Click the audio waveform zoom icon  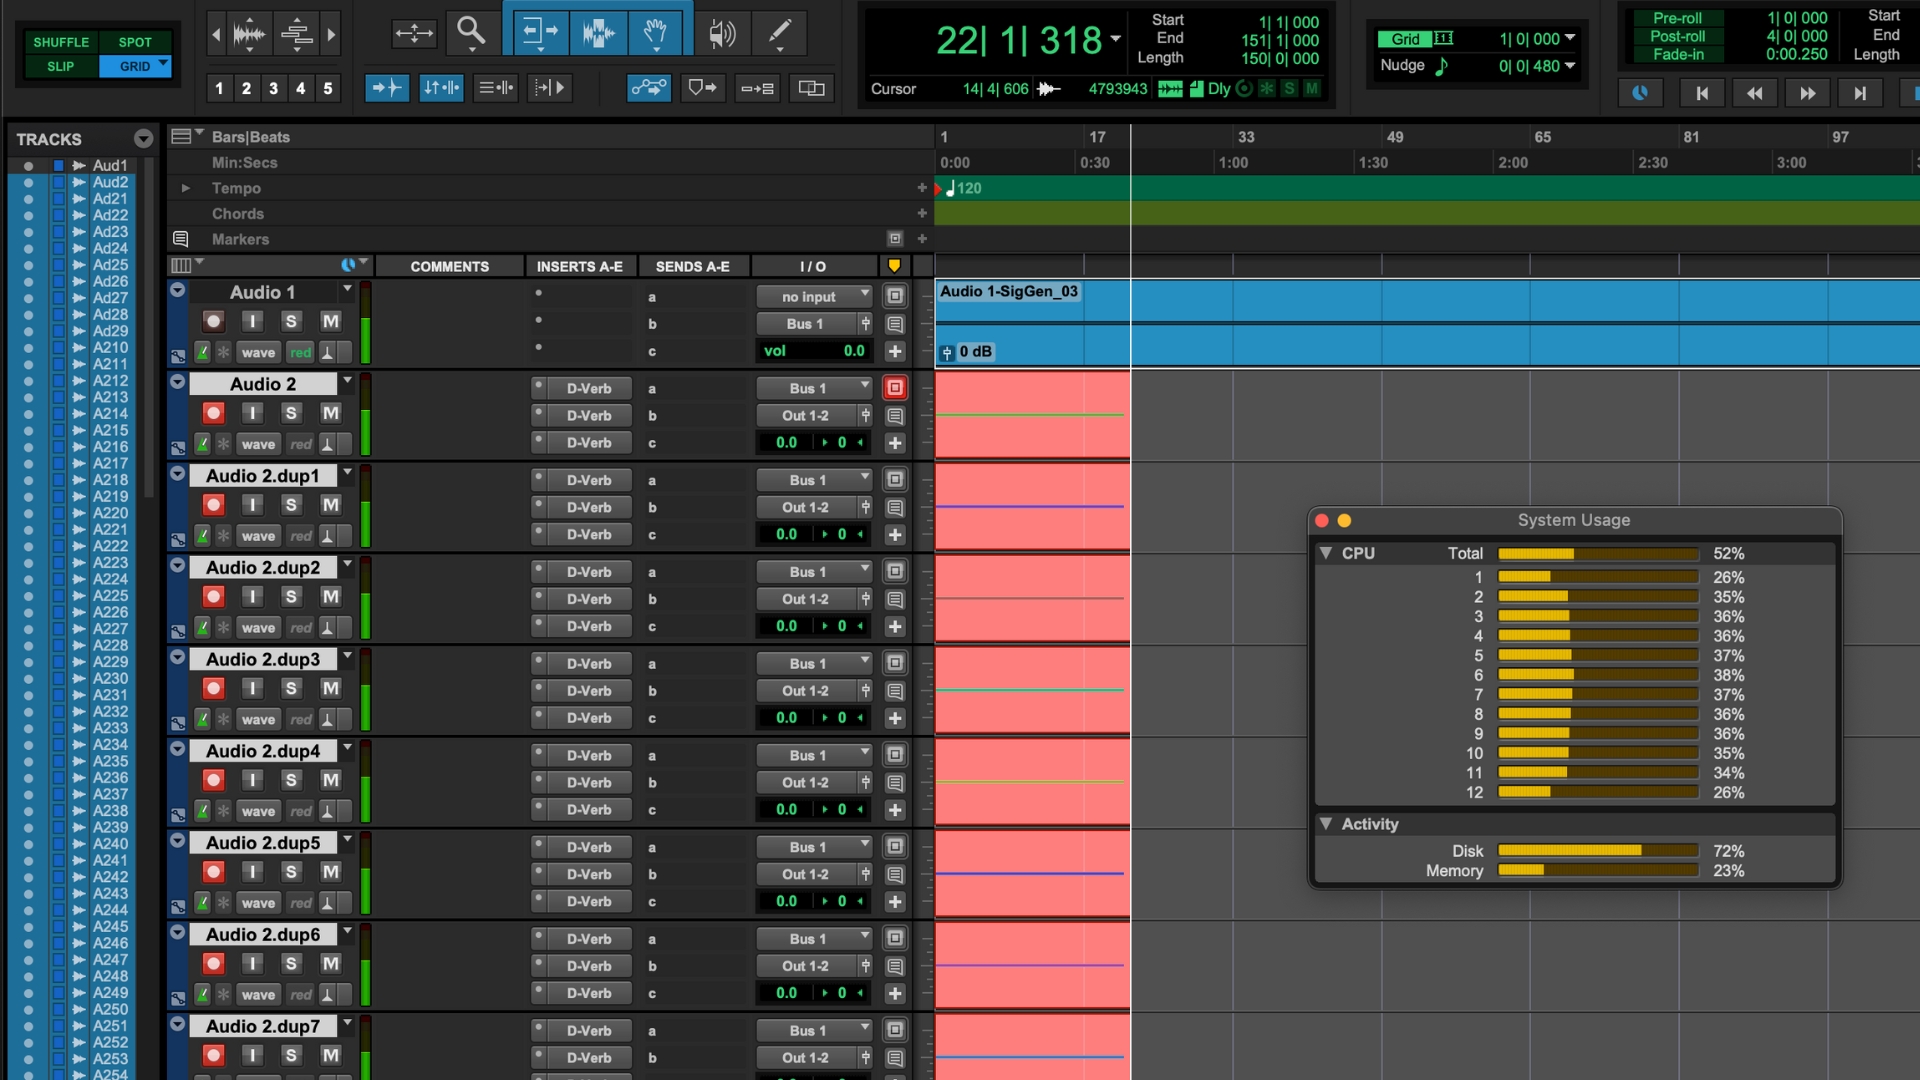point(249,34)
